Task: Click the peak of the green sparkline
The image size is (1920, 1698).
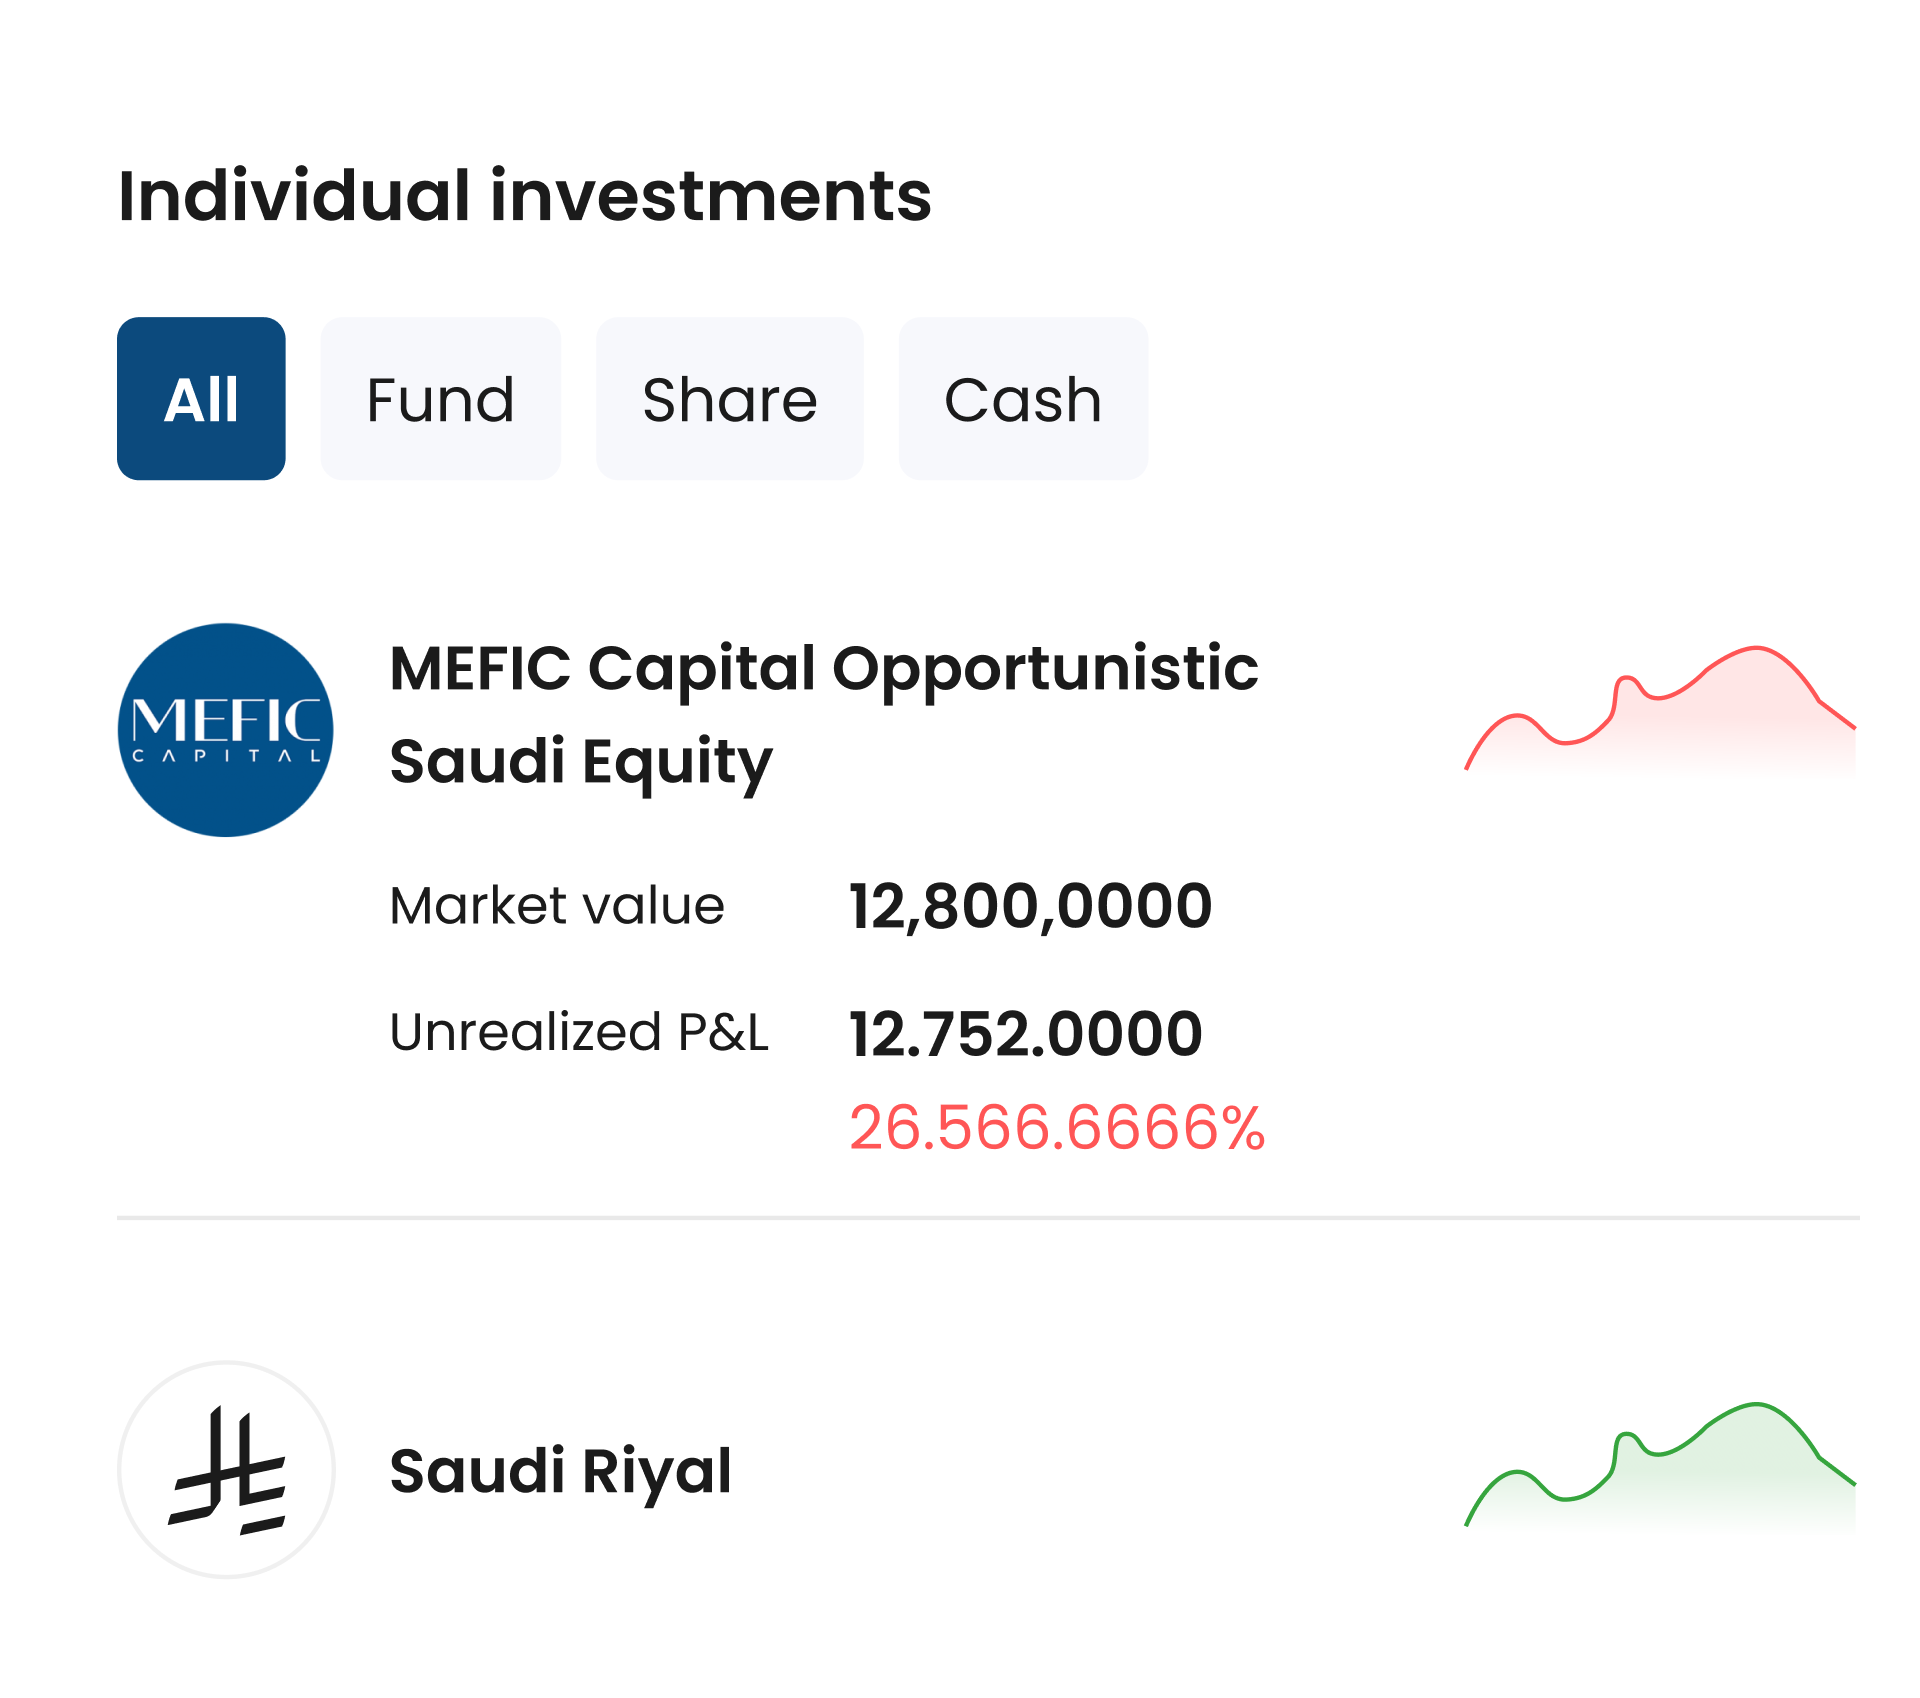Action: coord(1755,1405)
